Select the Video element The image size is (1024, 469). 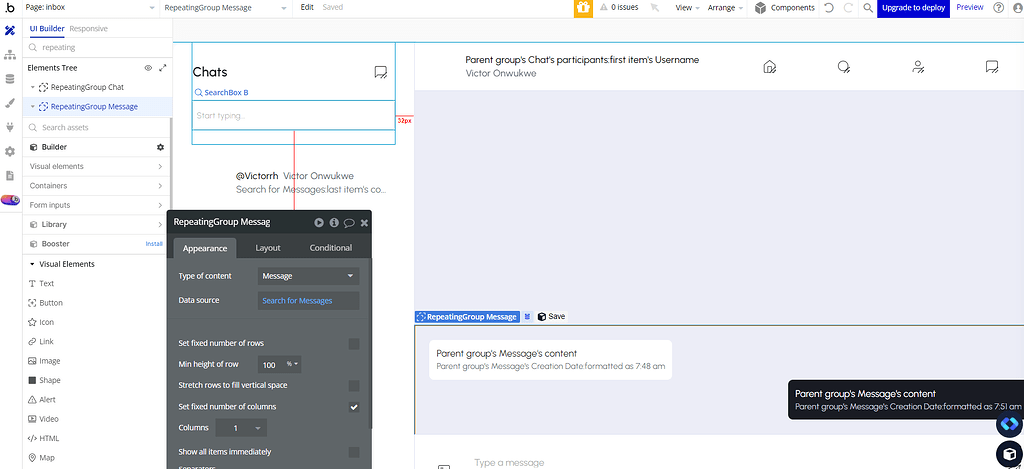[43, 419]
